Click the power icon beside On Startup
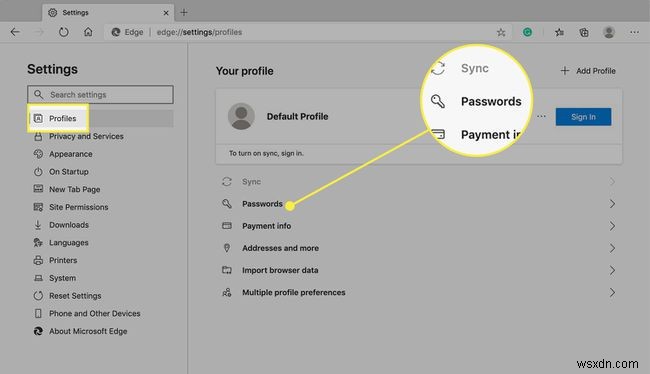The width and height of the screenshot is (650, 374). (x=38, y=172)
